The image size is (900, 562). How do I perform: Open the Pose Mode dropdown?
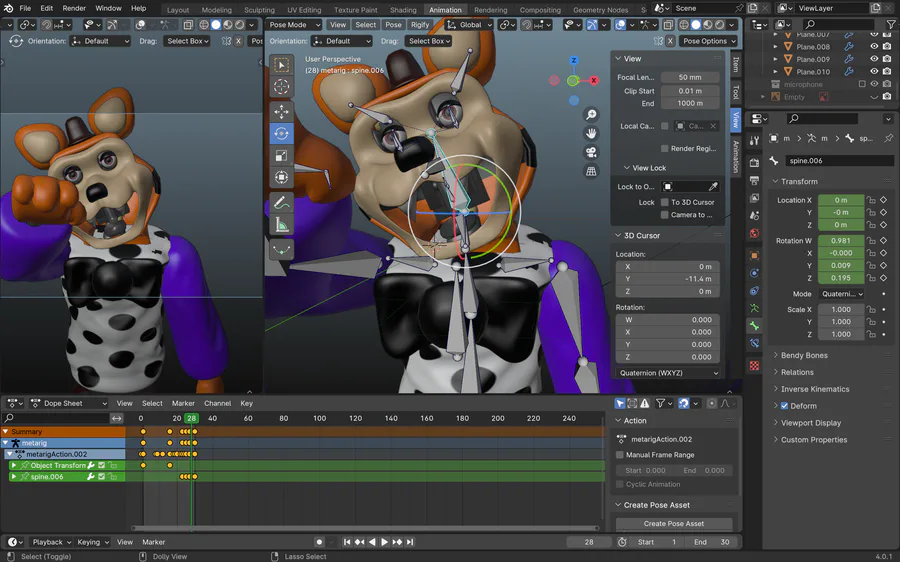pyautogui.click(x=294, y=25)
